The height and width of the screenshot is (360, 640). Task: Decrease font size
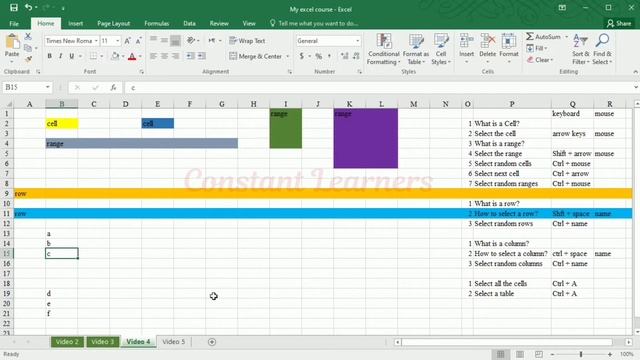(138, 41)
